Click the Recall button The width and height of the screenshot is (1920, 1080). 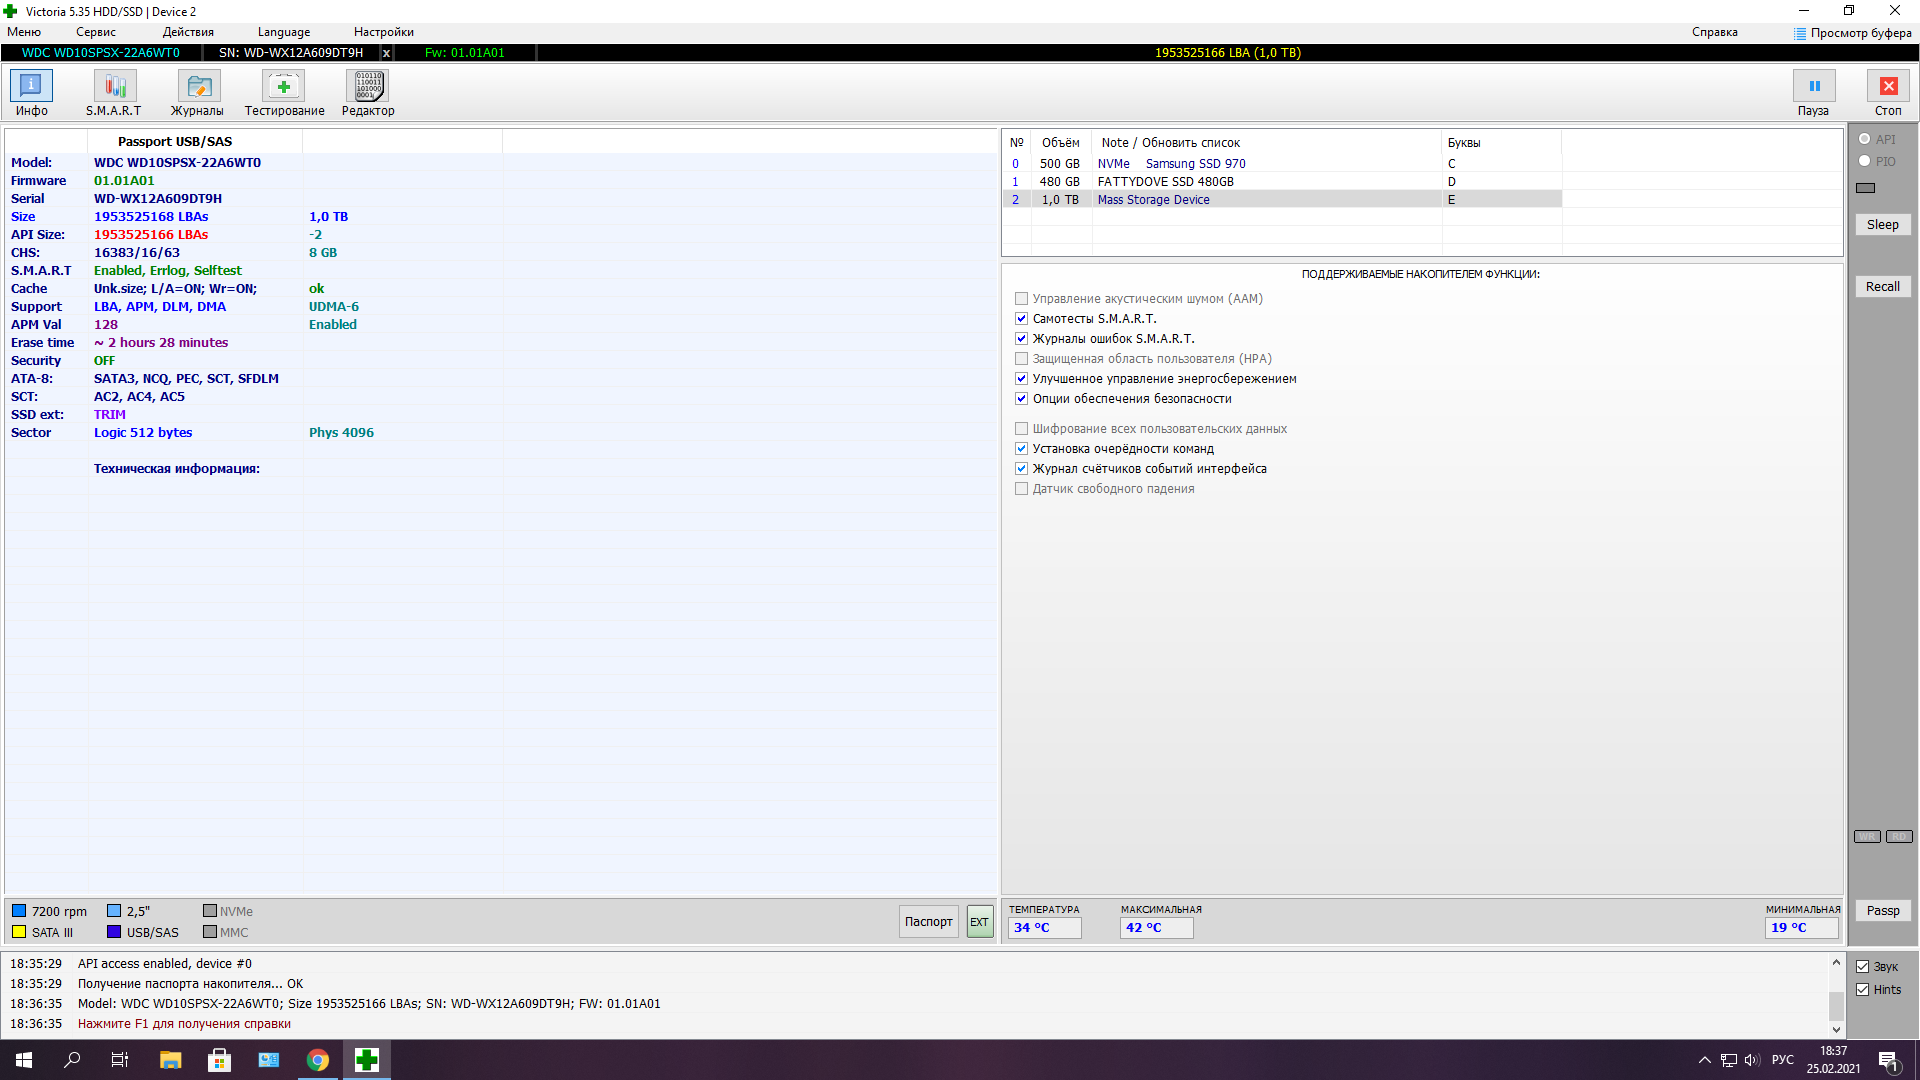(x=1883, y=287)
